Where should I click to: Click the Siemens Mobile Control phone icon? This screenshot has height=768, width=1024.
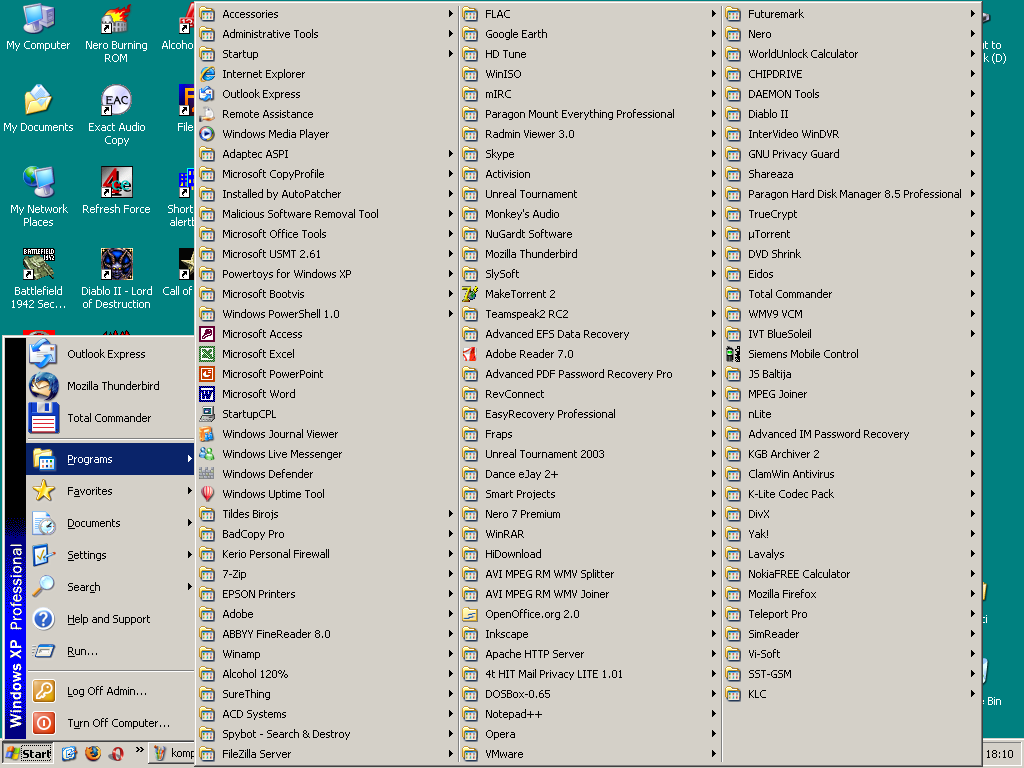(733, 354)
